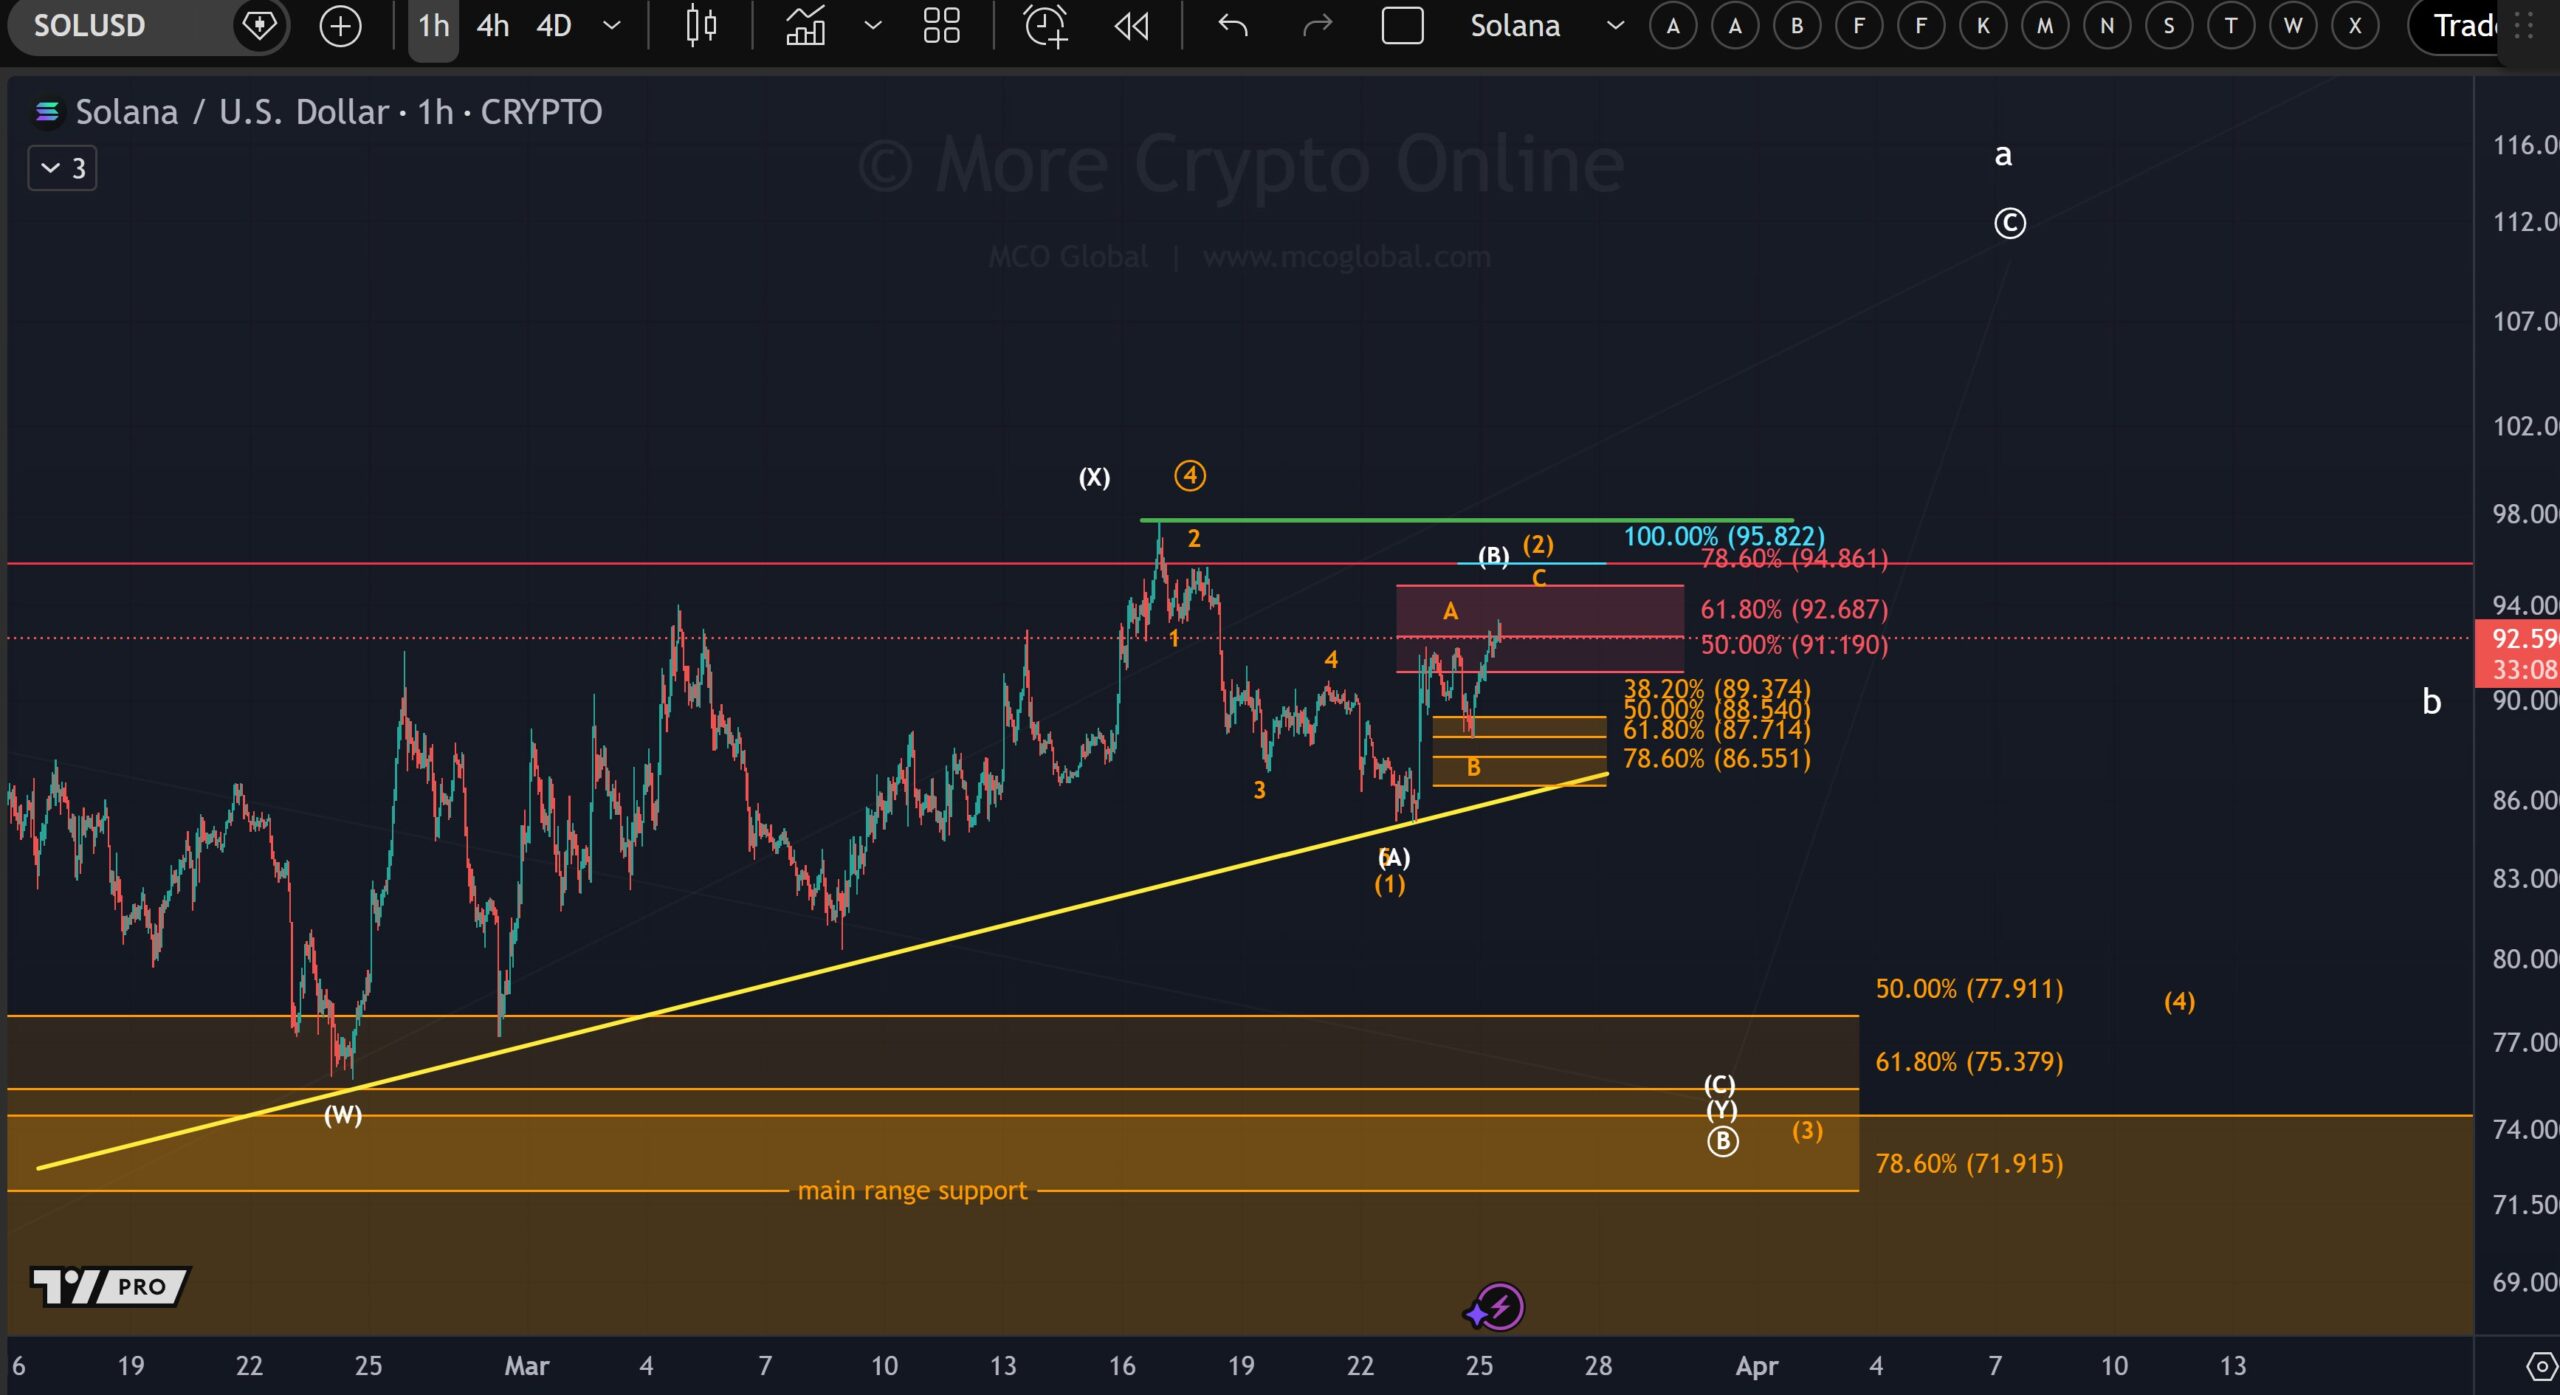Expand the collapsed indicators legend showing 3
The width and height of the screenshot is (2560, 1395).
pyautogui.click(x=62, y=168)
